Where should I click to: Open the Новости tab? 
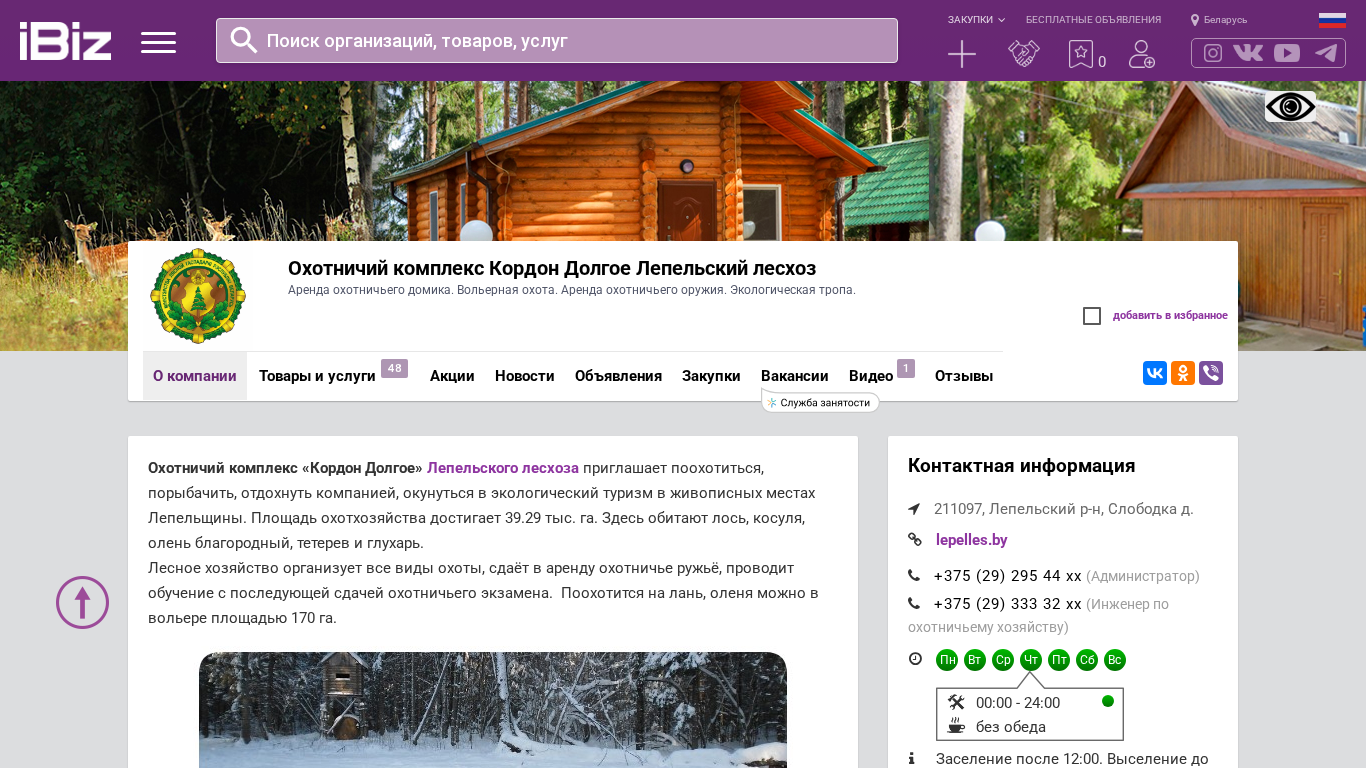point(525,376)
